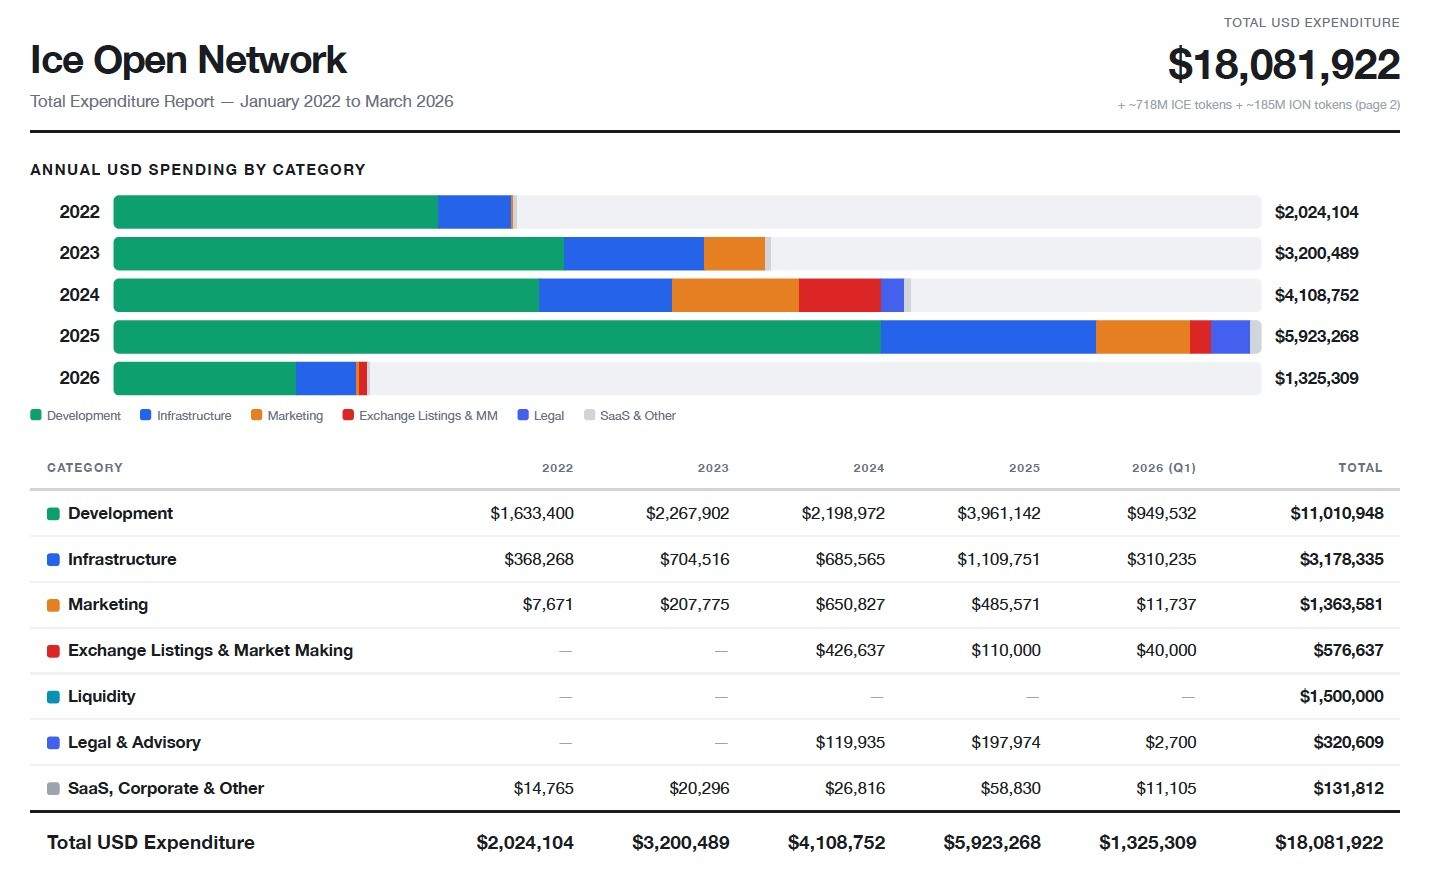Open the 2026 (Q1) column header
Image resolution: width=1436 pixels, height=882 pixels.
(1163, 467)
